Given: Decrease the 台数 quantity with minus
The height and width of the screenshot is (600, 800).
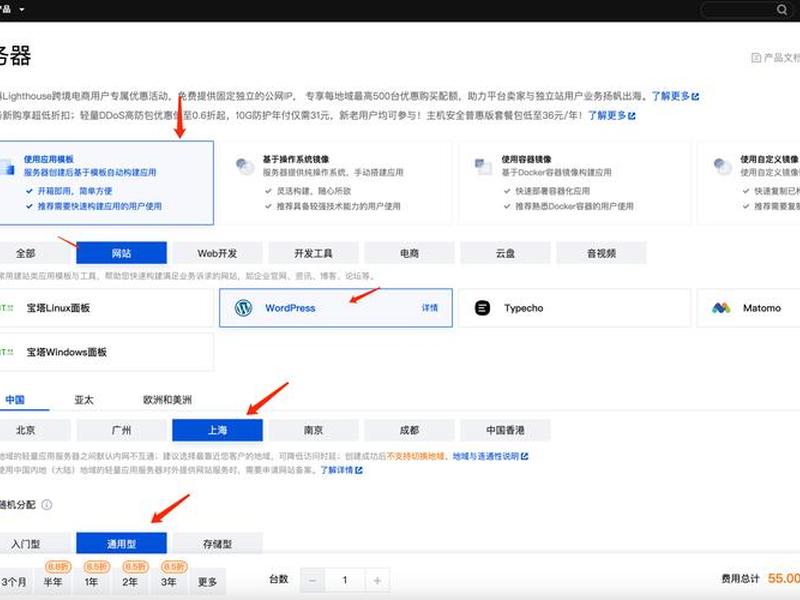Looking at the screenshot, I should [x=312, y=581].
